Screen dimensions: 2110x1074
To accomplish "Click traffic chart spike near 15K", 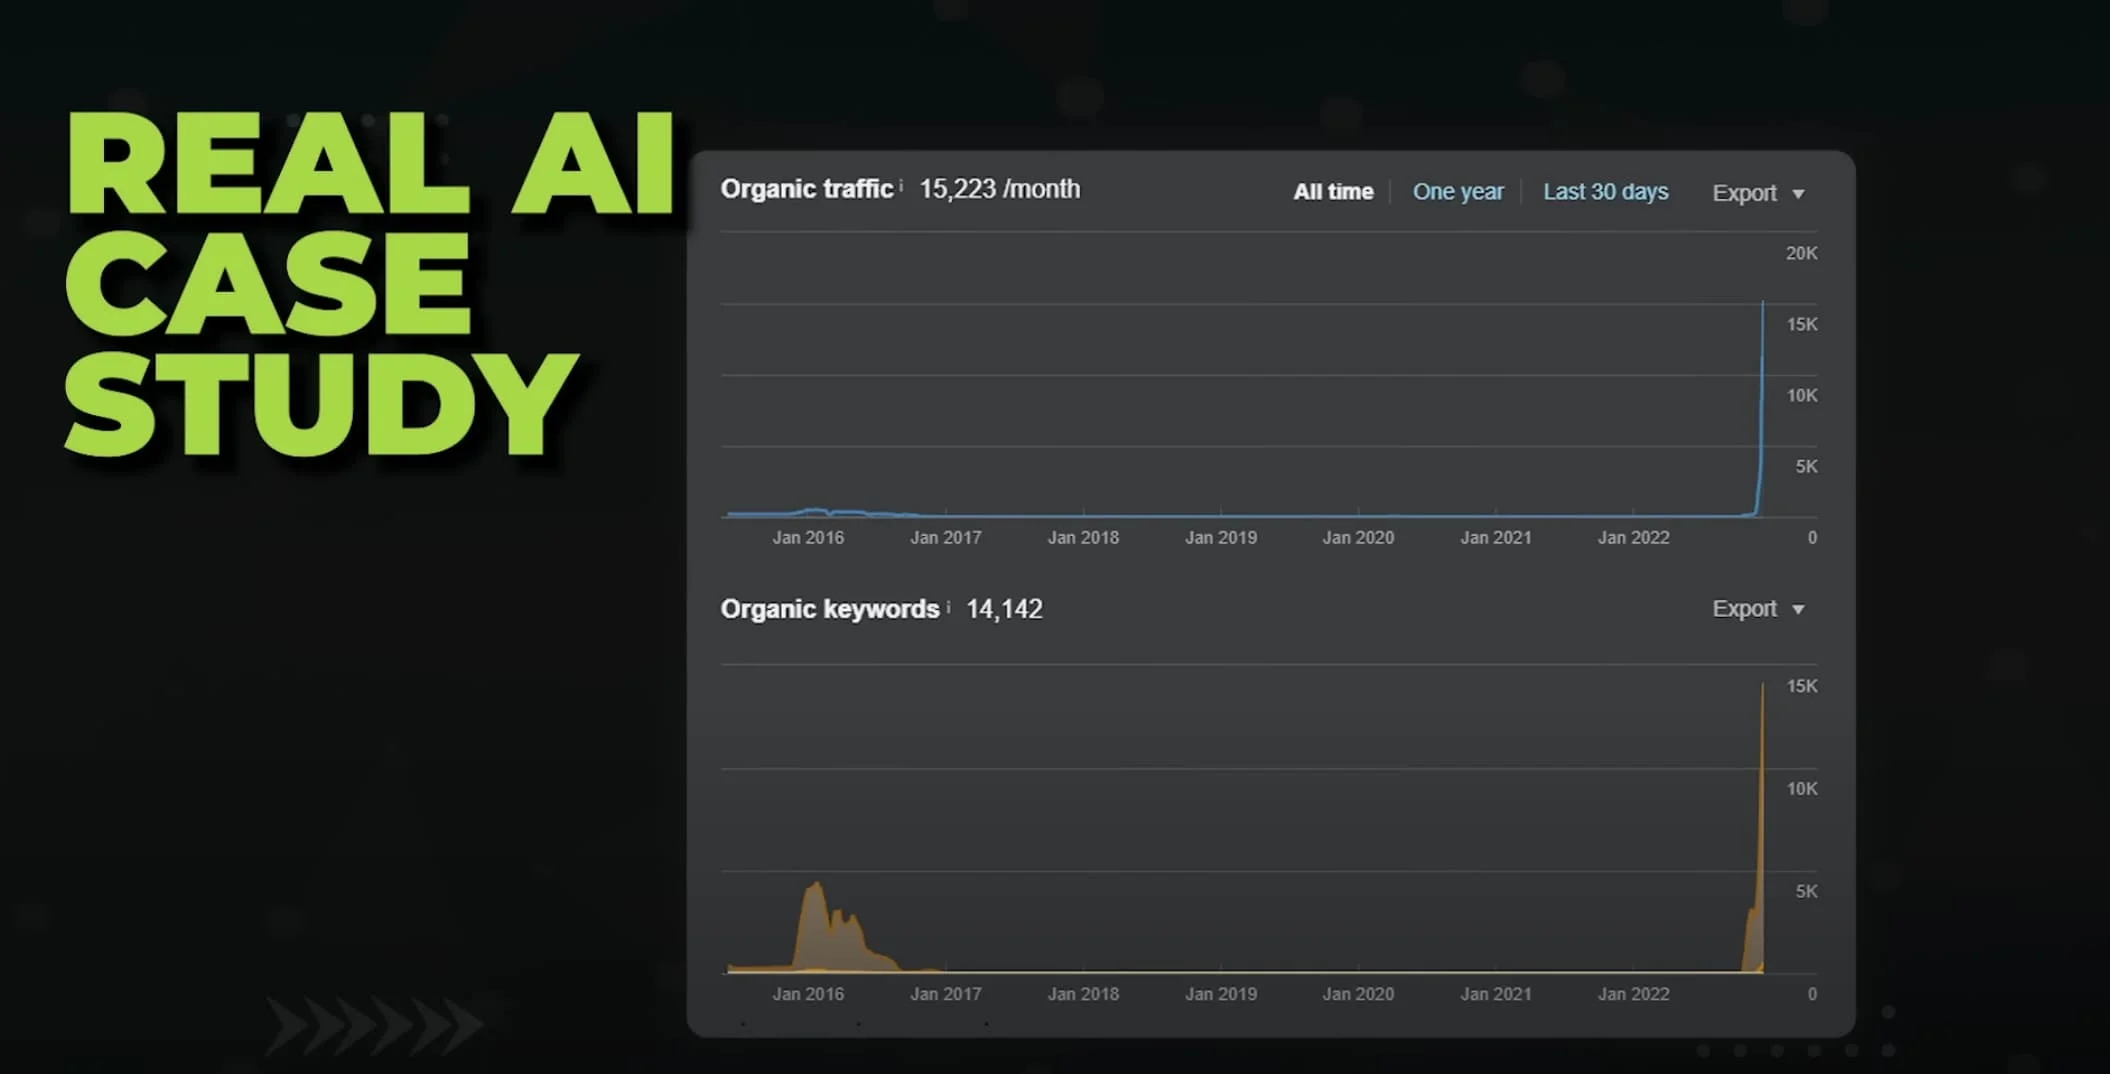I will click(1762, 304).
